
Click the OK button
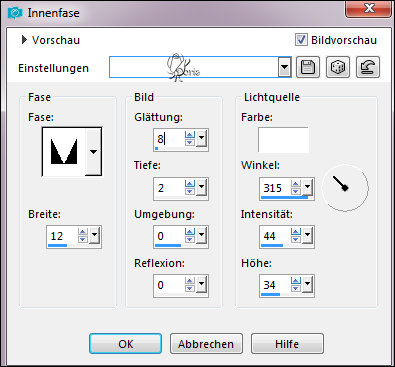coord(126,344)
